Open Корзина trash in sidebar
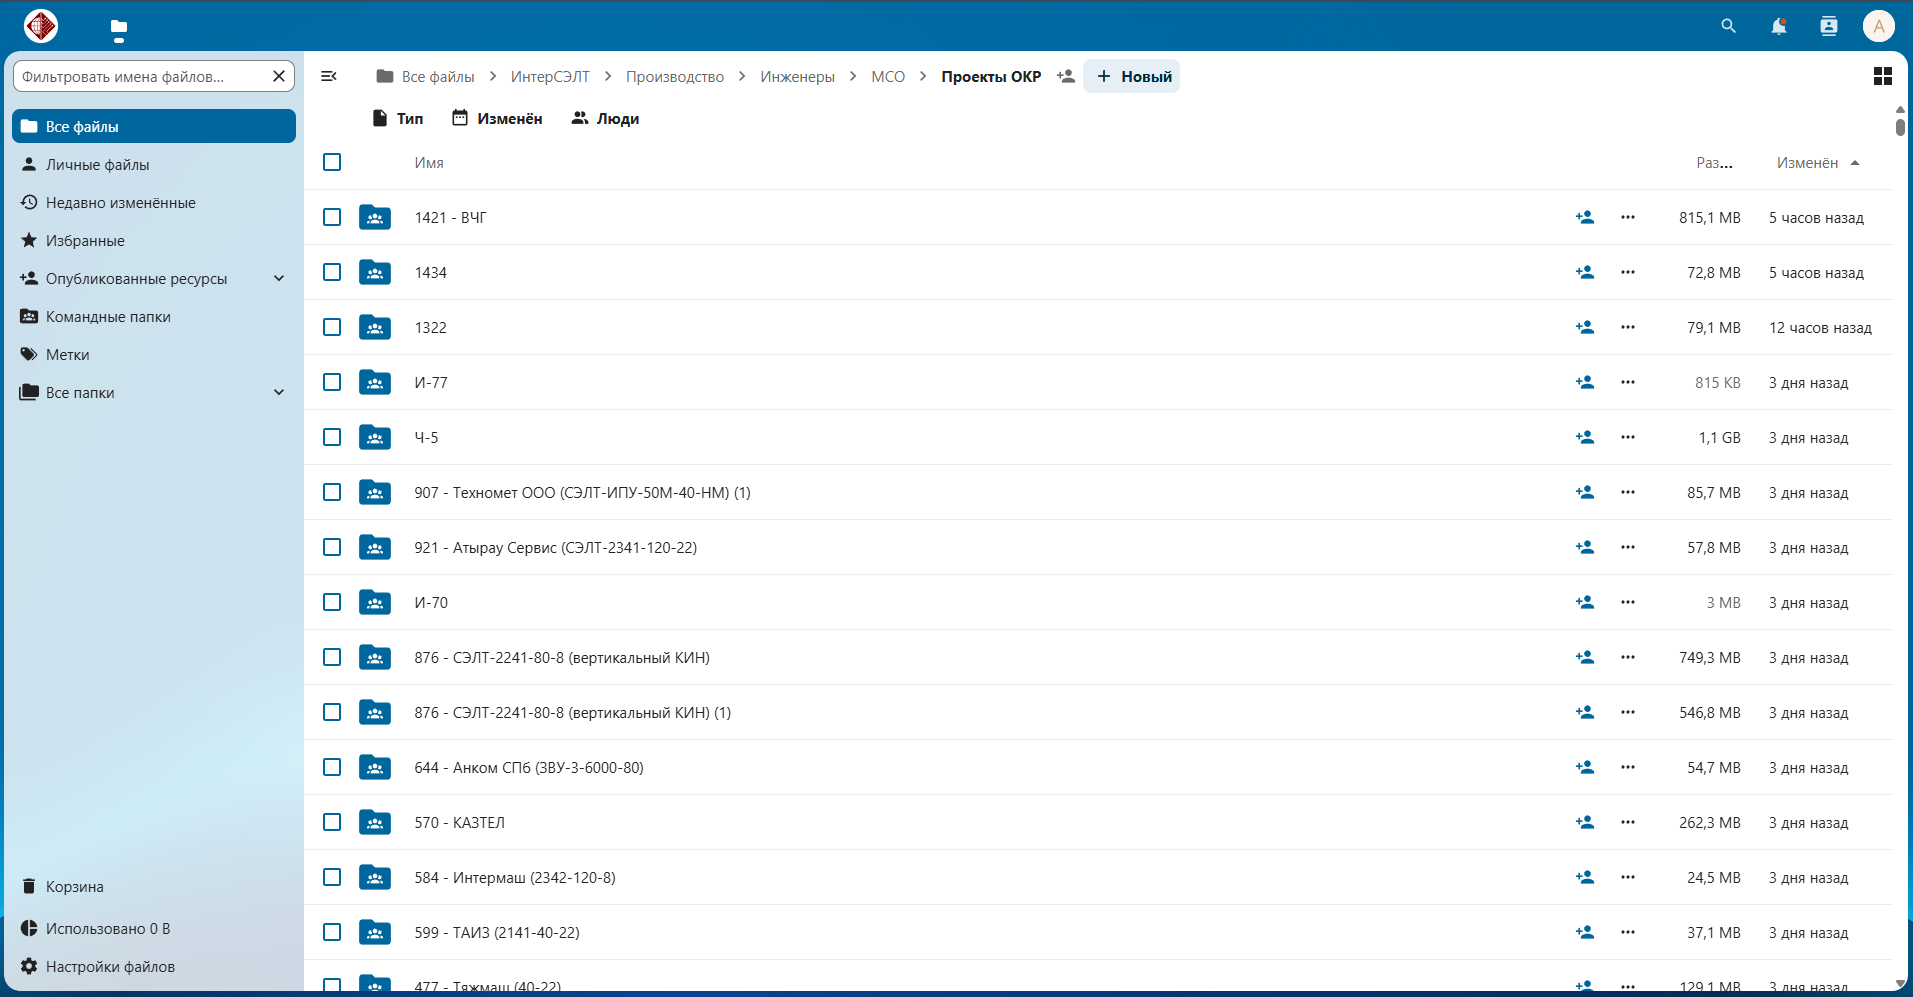The image size is (1913, 997). (x=154, y=886)
